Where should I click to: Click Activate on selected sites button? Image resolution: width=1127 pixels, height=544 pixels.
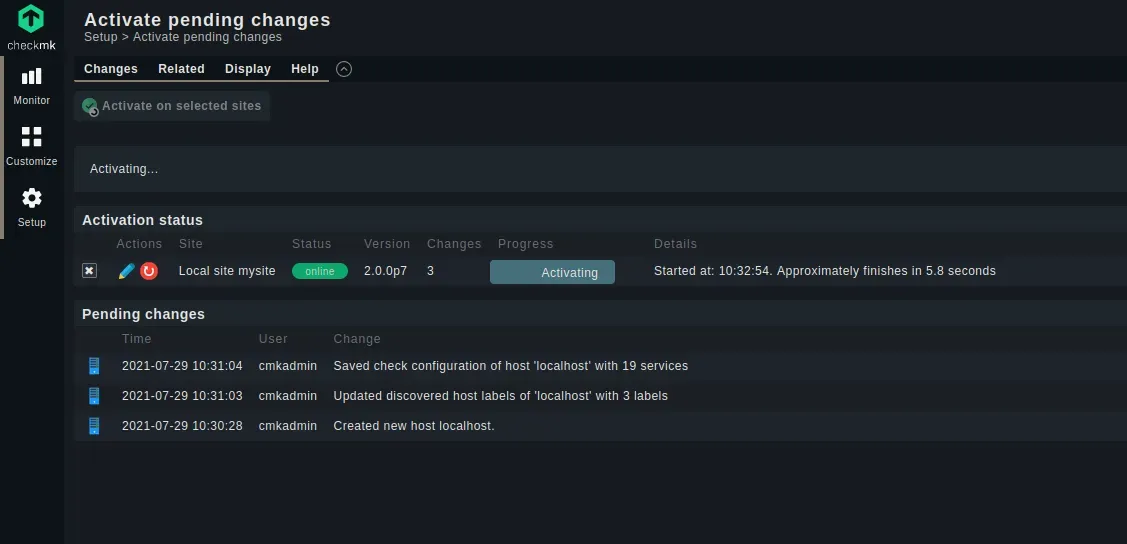[172, 106]
